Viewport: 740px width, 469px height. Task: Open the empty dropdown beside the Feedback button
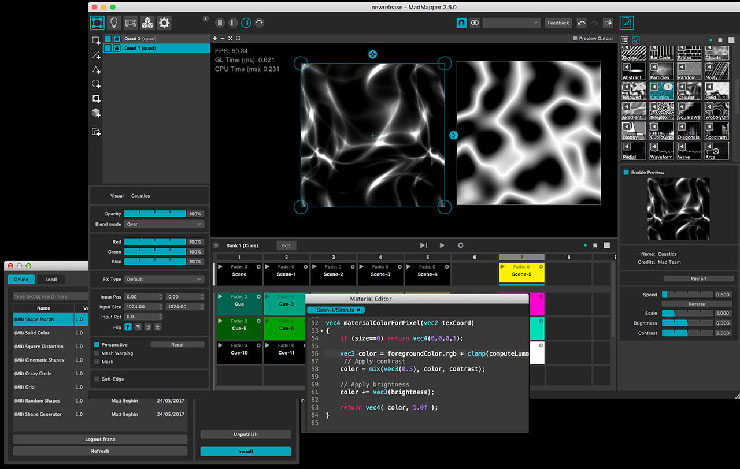(511, 23)
